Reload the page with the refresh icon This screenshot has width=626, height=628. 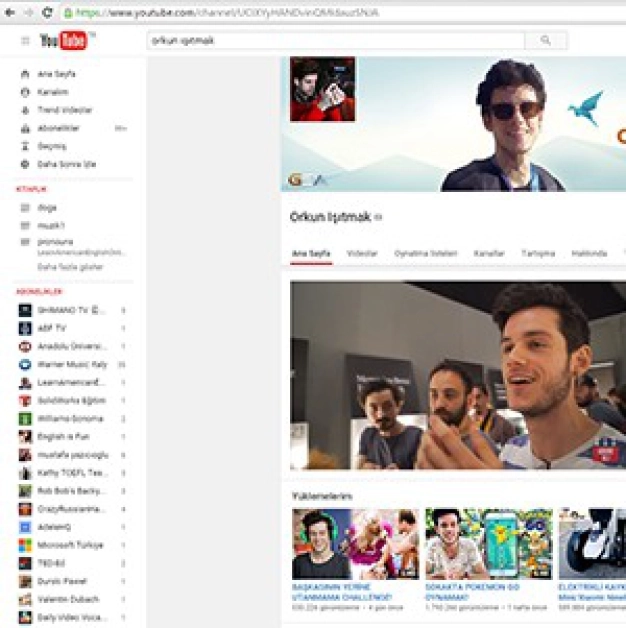pyautogui.click(x=45, y=13)
